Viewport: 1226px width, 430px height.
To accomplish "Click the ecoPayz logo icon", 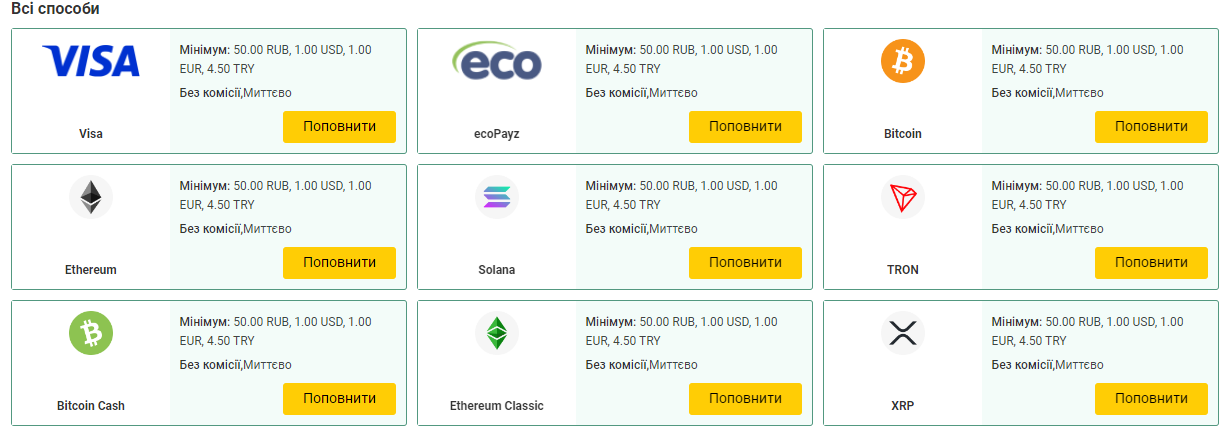I will (x=497, y=62).
